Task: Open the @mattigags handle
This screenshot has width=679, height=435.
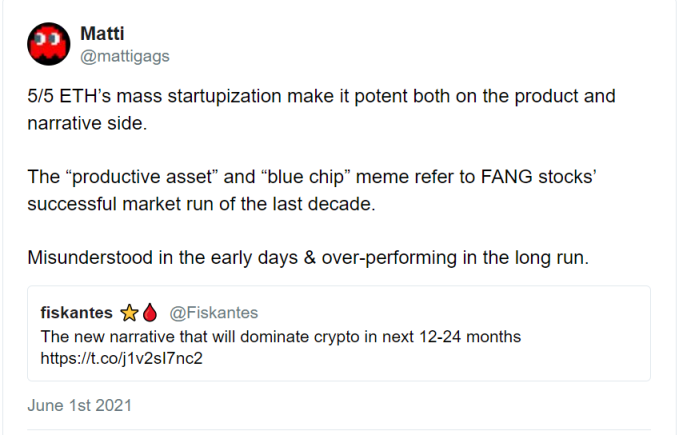Action: (x=124, y=56)
